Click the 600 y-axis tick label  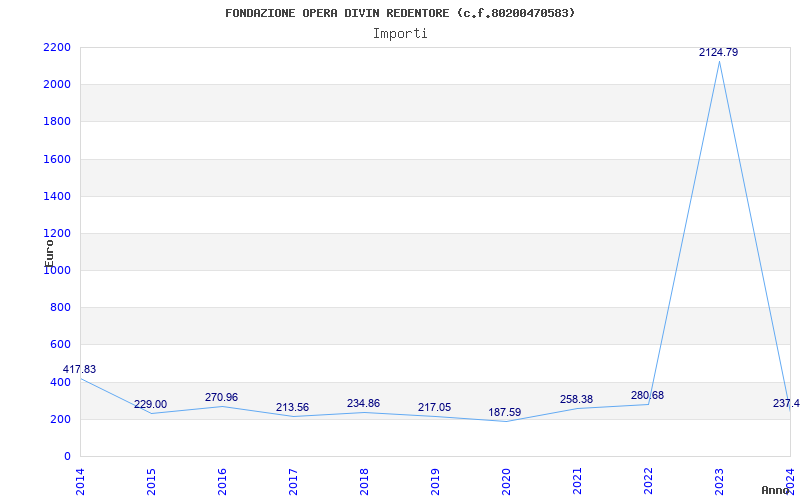[60, 345]
